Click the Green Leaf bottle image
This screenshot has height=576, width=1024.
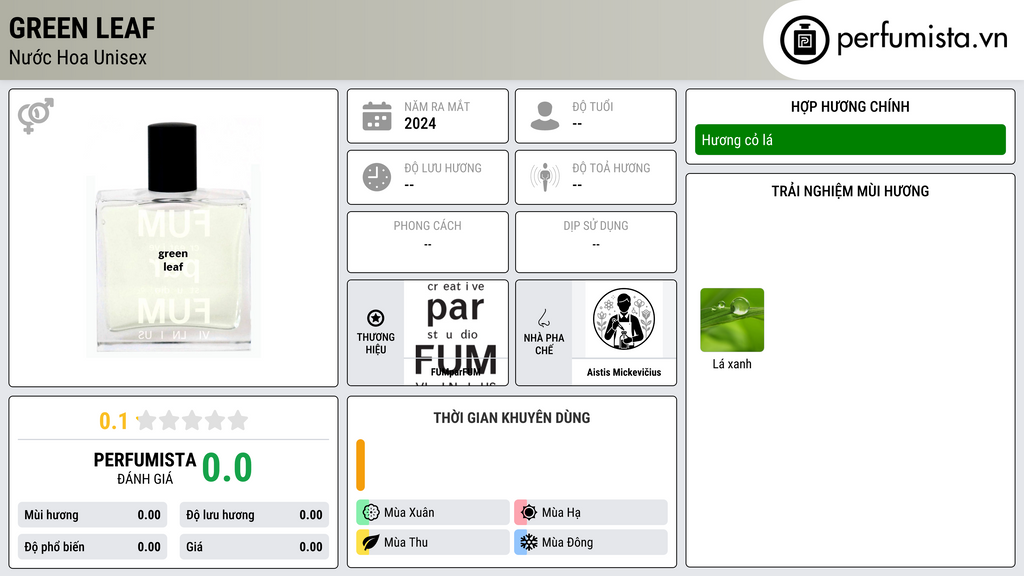(x=173, y=238)
